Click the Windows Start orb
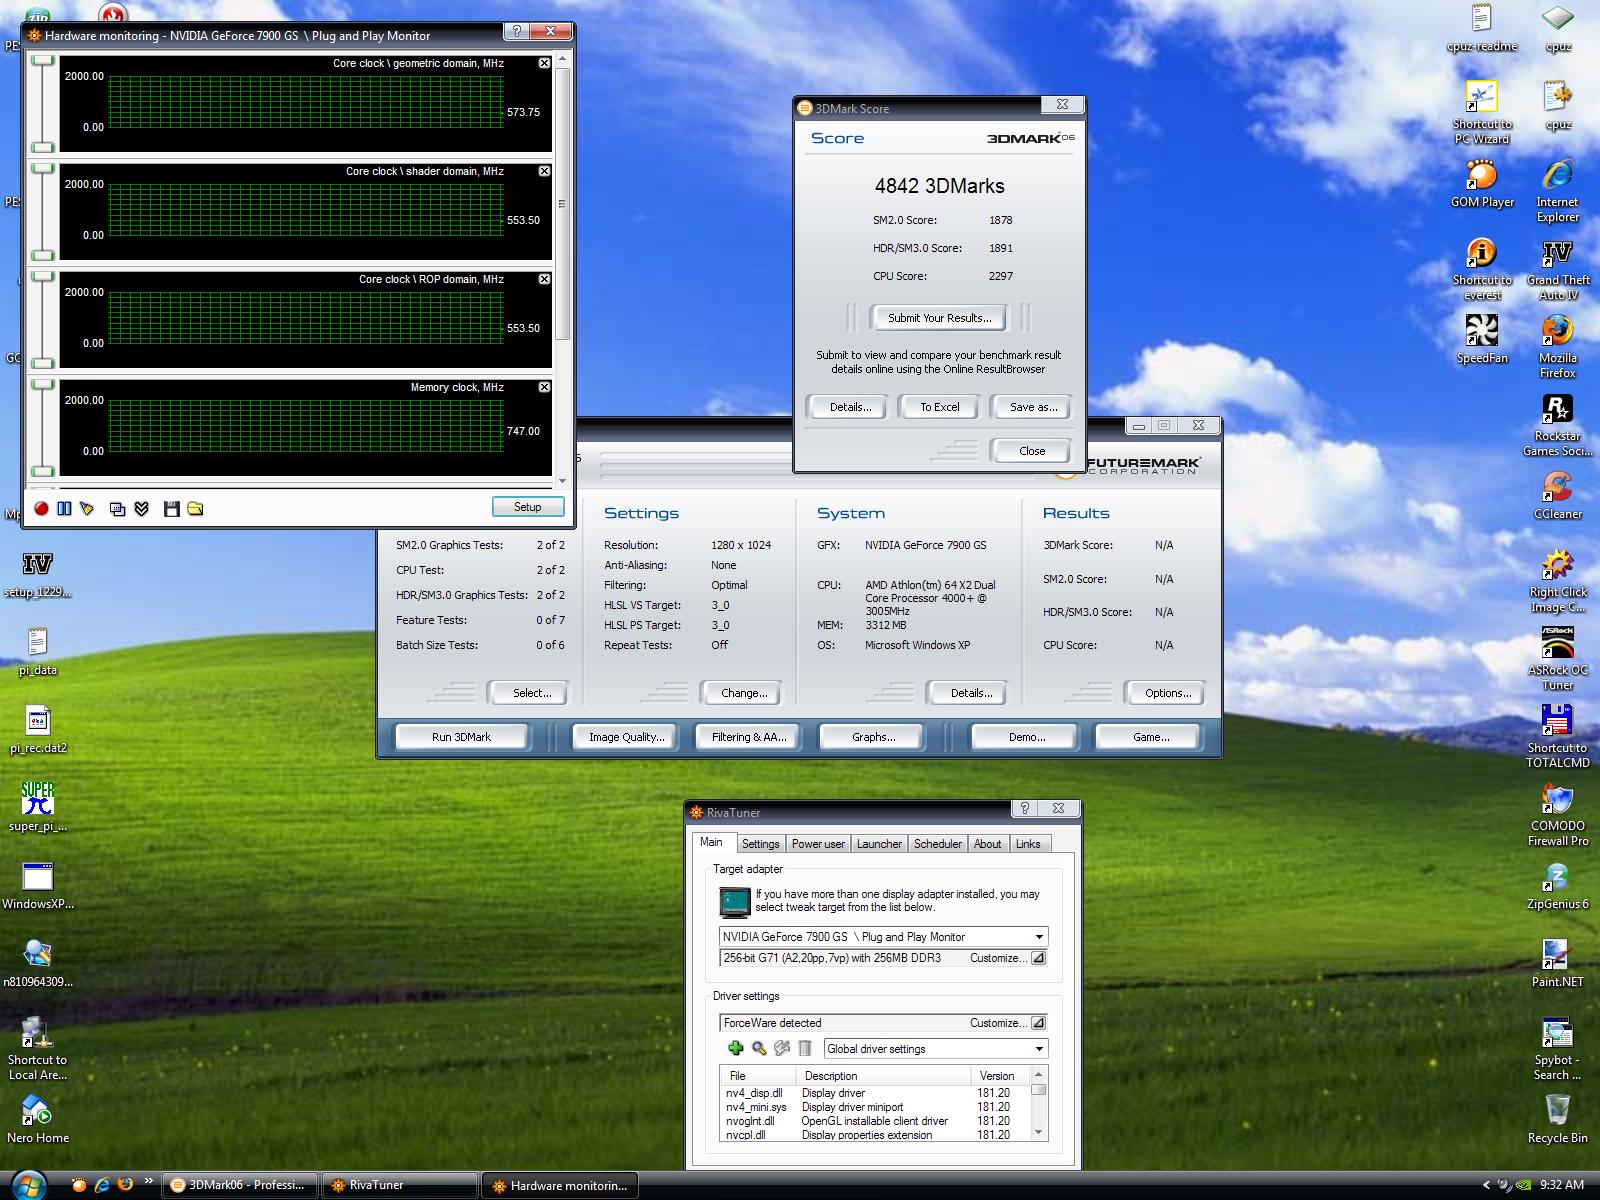Viewport: 1600px width, 1200px height. click(29, 1185)
